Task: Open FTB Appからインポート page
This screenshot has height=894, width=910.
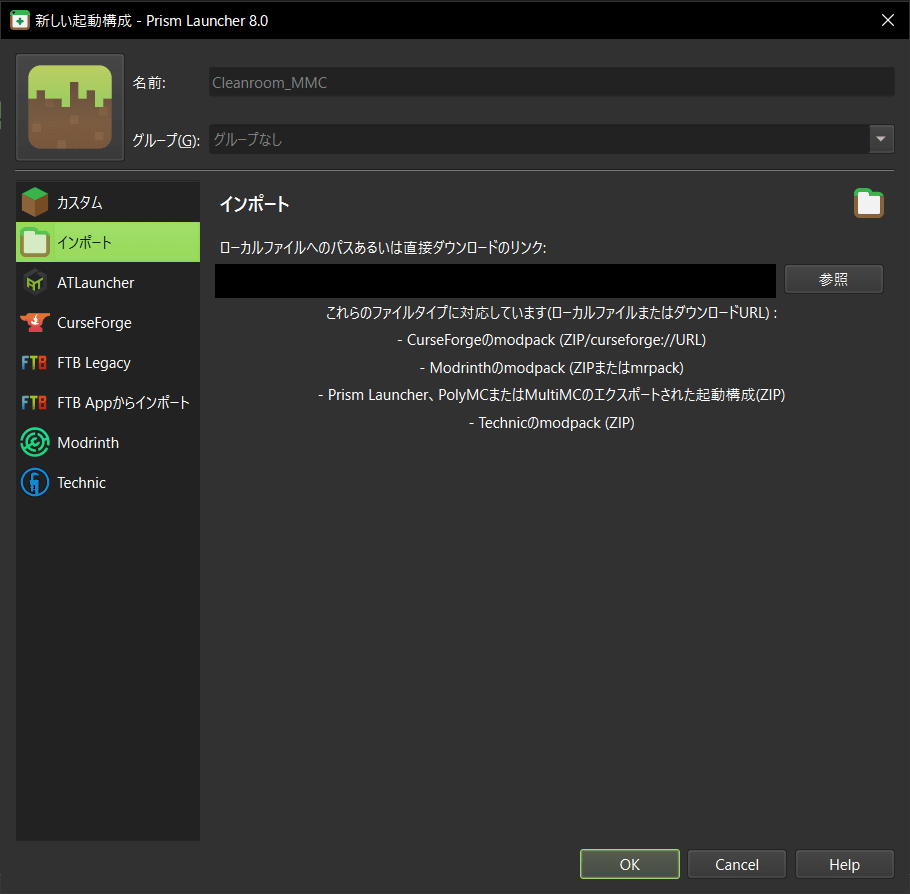Action: 108,403
